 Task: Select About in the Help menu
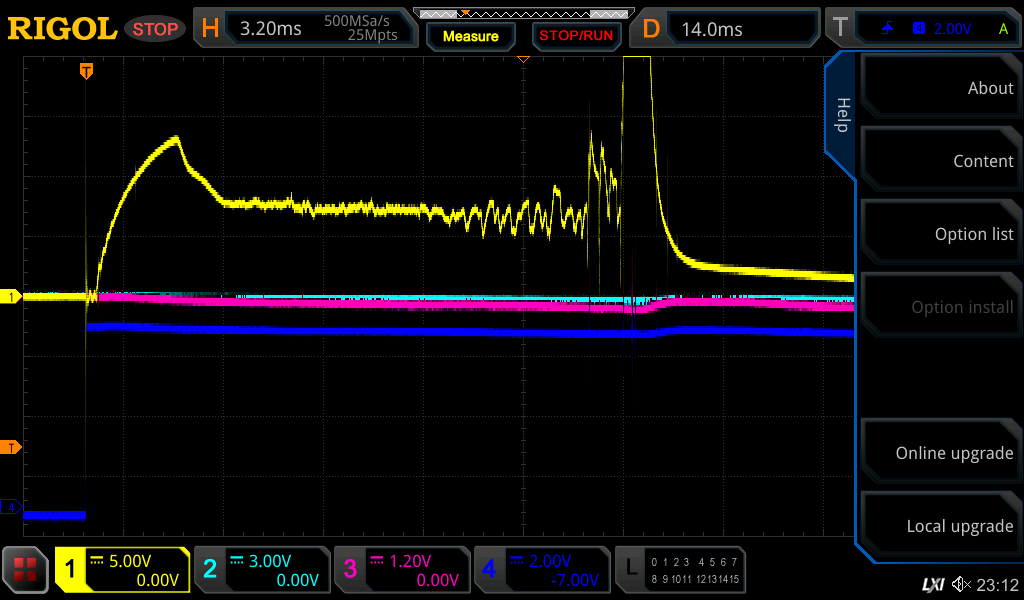pos(941,88)
